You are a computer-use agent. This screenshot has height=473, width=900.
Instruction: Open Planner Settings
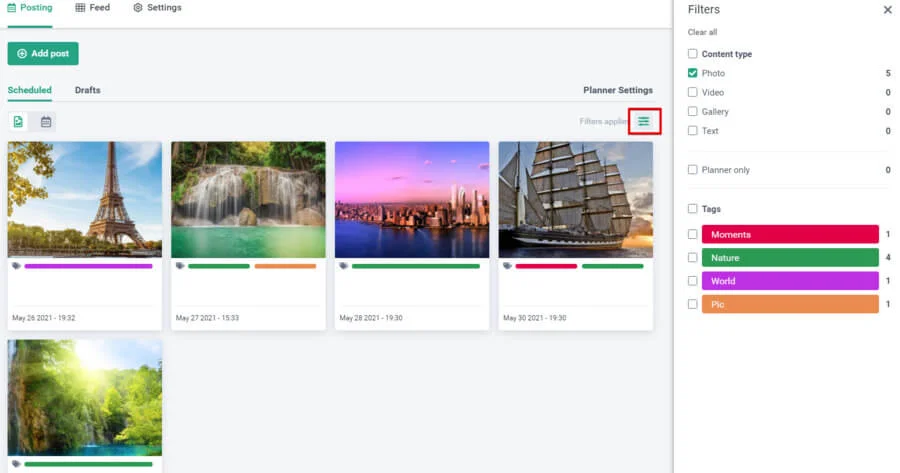tap(617, 90)
